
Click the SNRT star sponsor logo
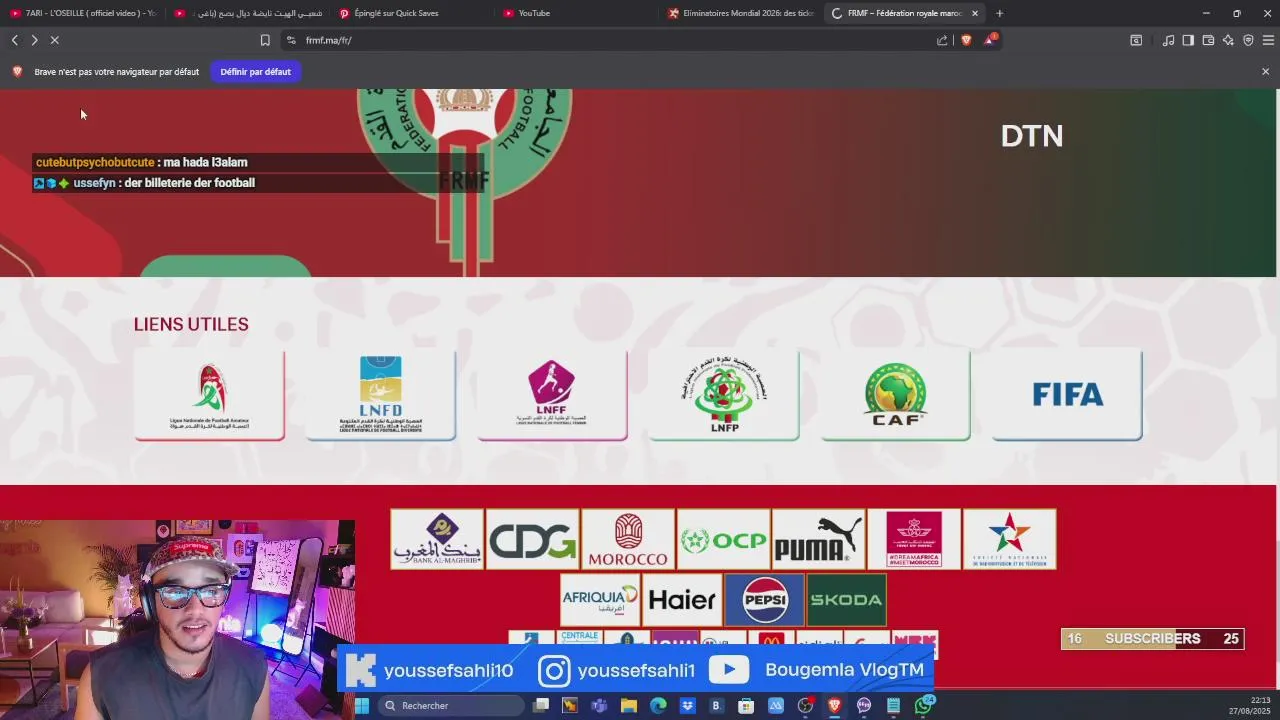(1009, 539)
